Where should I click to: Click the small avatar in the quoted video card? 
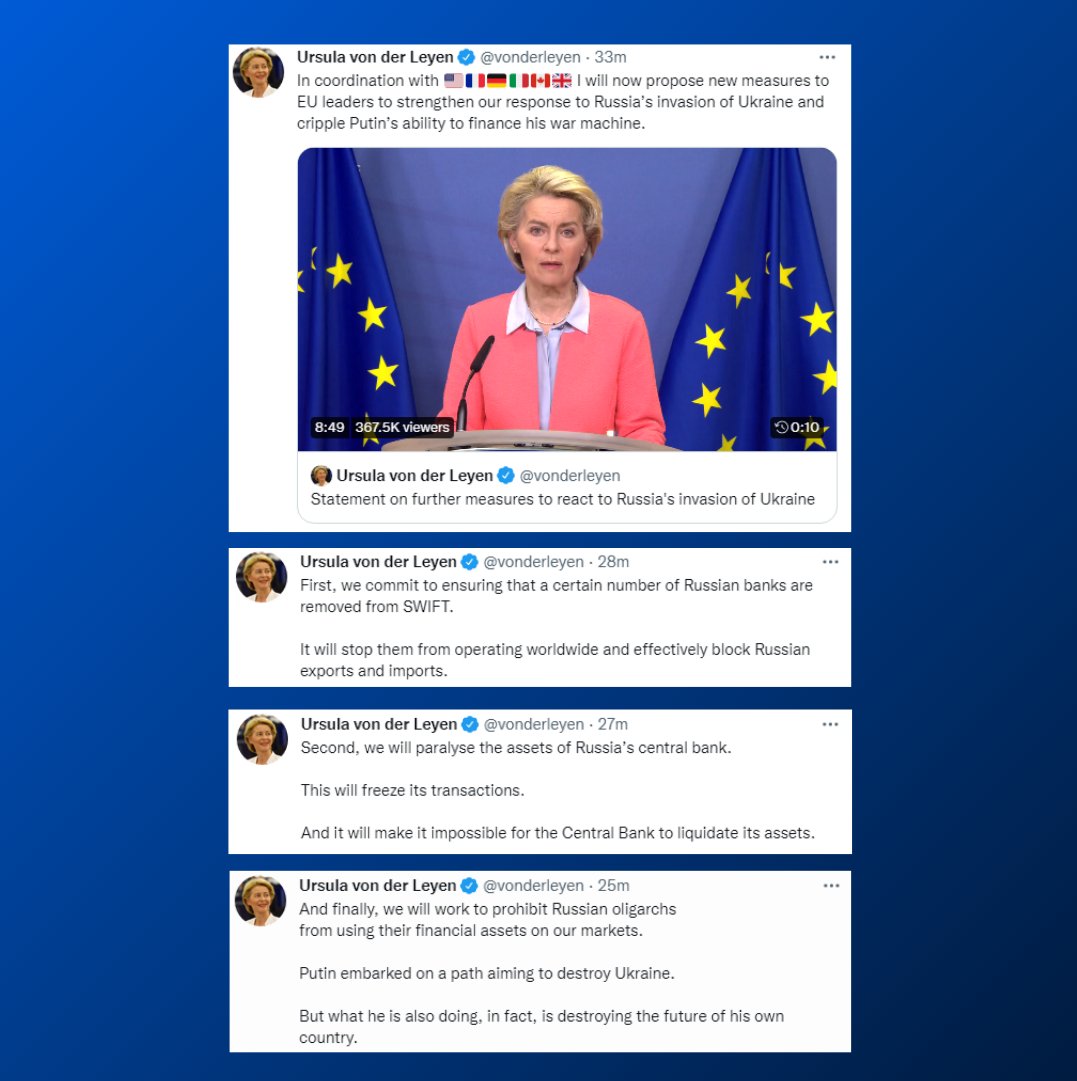pyautogui.click(x=321, y=476)
